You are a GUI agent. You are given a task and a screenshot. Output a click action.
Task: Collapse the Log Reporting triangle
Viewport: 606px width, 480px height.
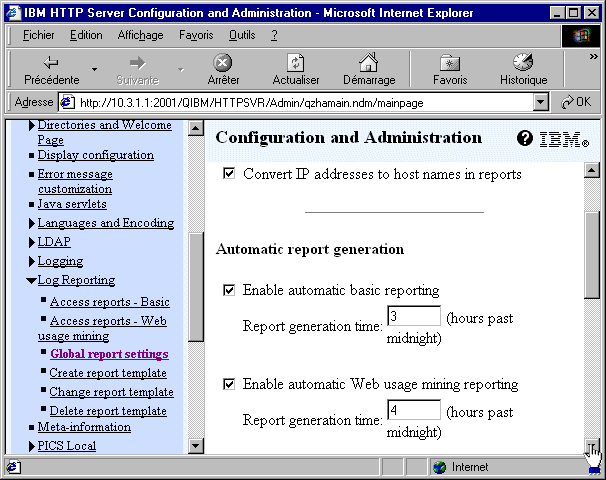click(x=31, y=281)
